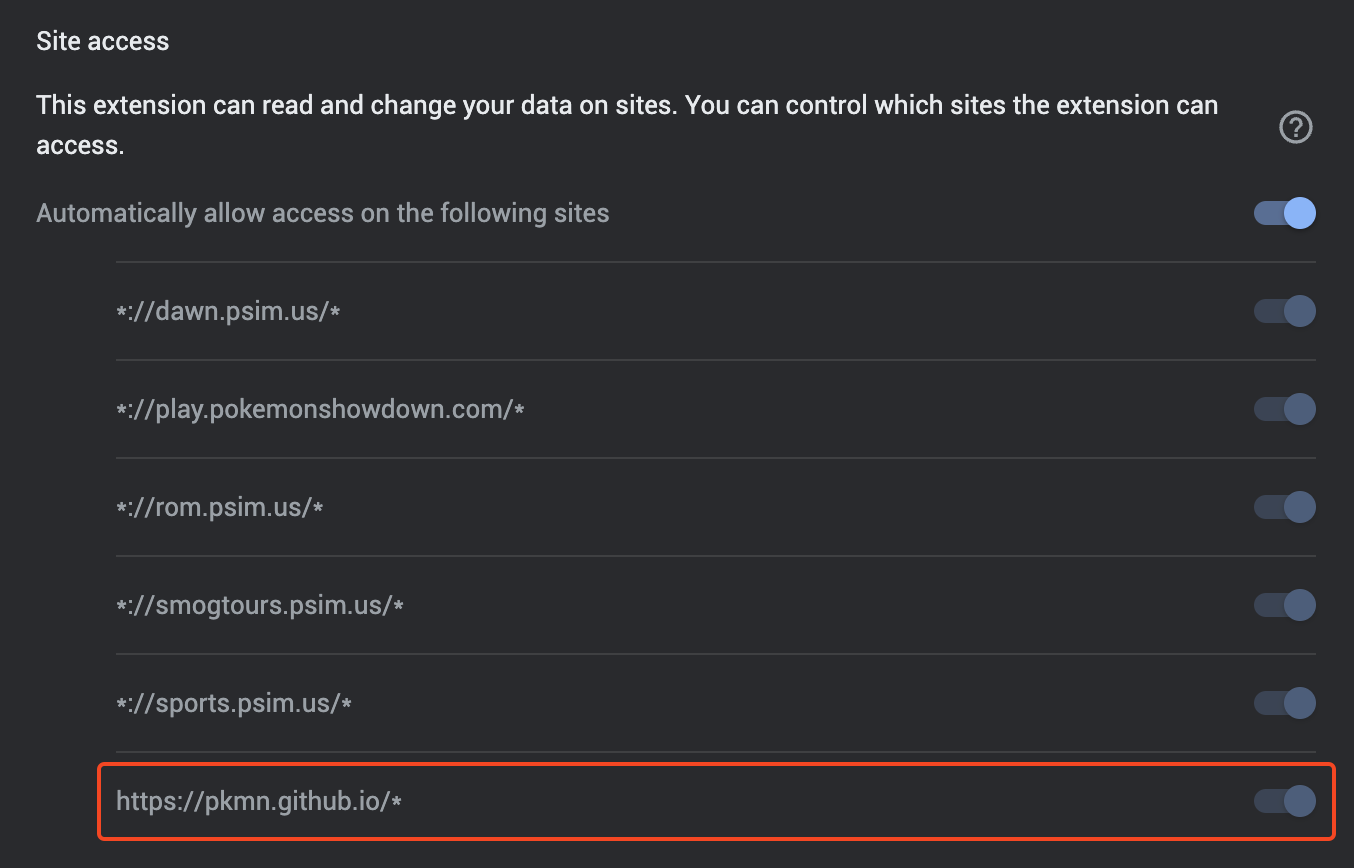Click the "Site access" section heading

(x=103, y=42)
